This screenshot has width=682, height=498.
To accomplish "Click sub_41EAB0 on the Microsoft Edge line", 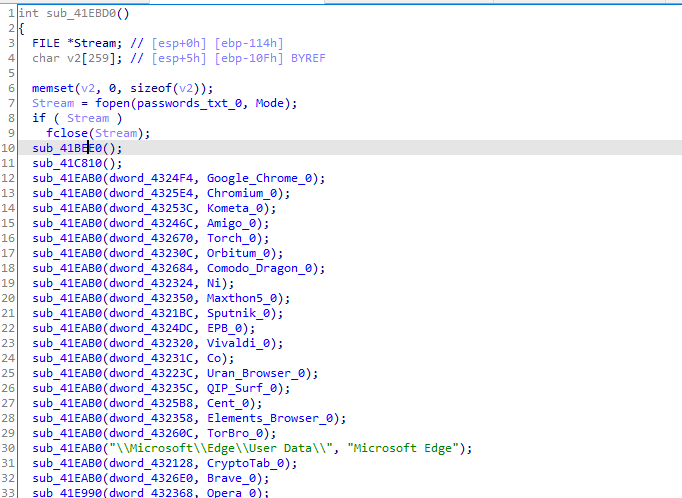I will (x=67, y=448).
